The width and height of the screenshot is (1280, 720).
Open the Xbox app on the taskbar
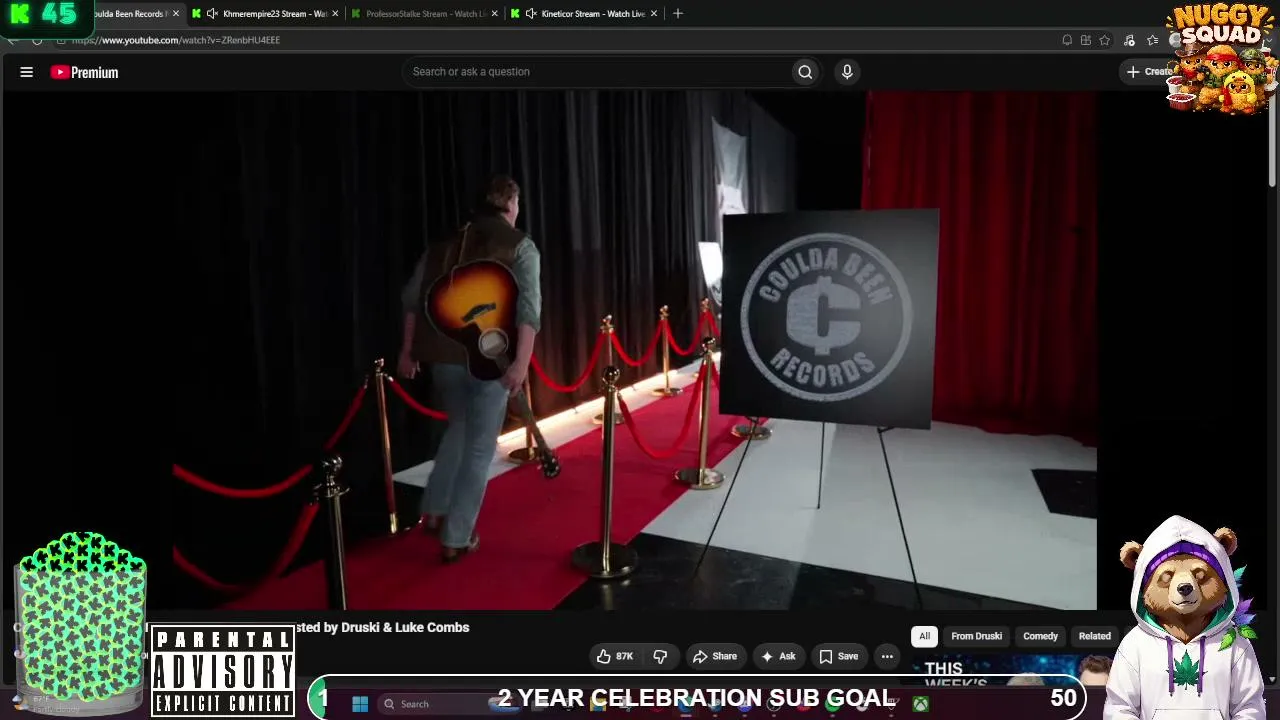coord(920,704)
